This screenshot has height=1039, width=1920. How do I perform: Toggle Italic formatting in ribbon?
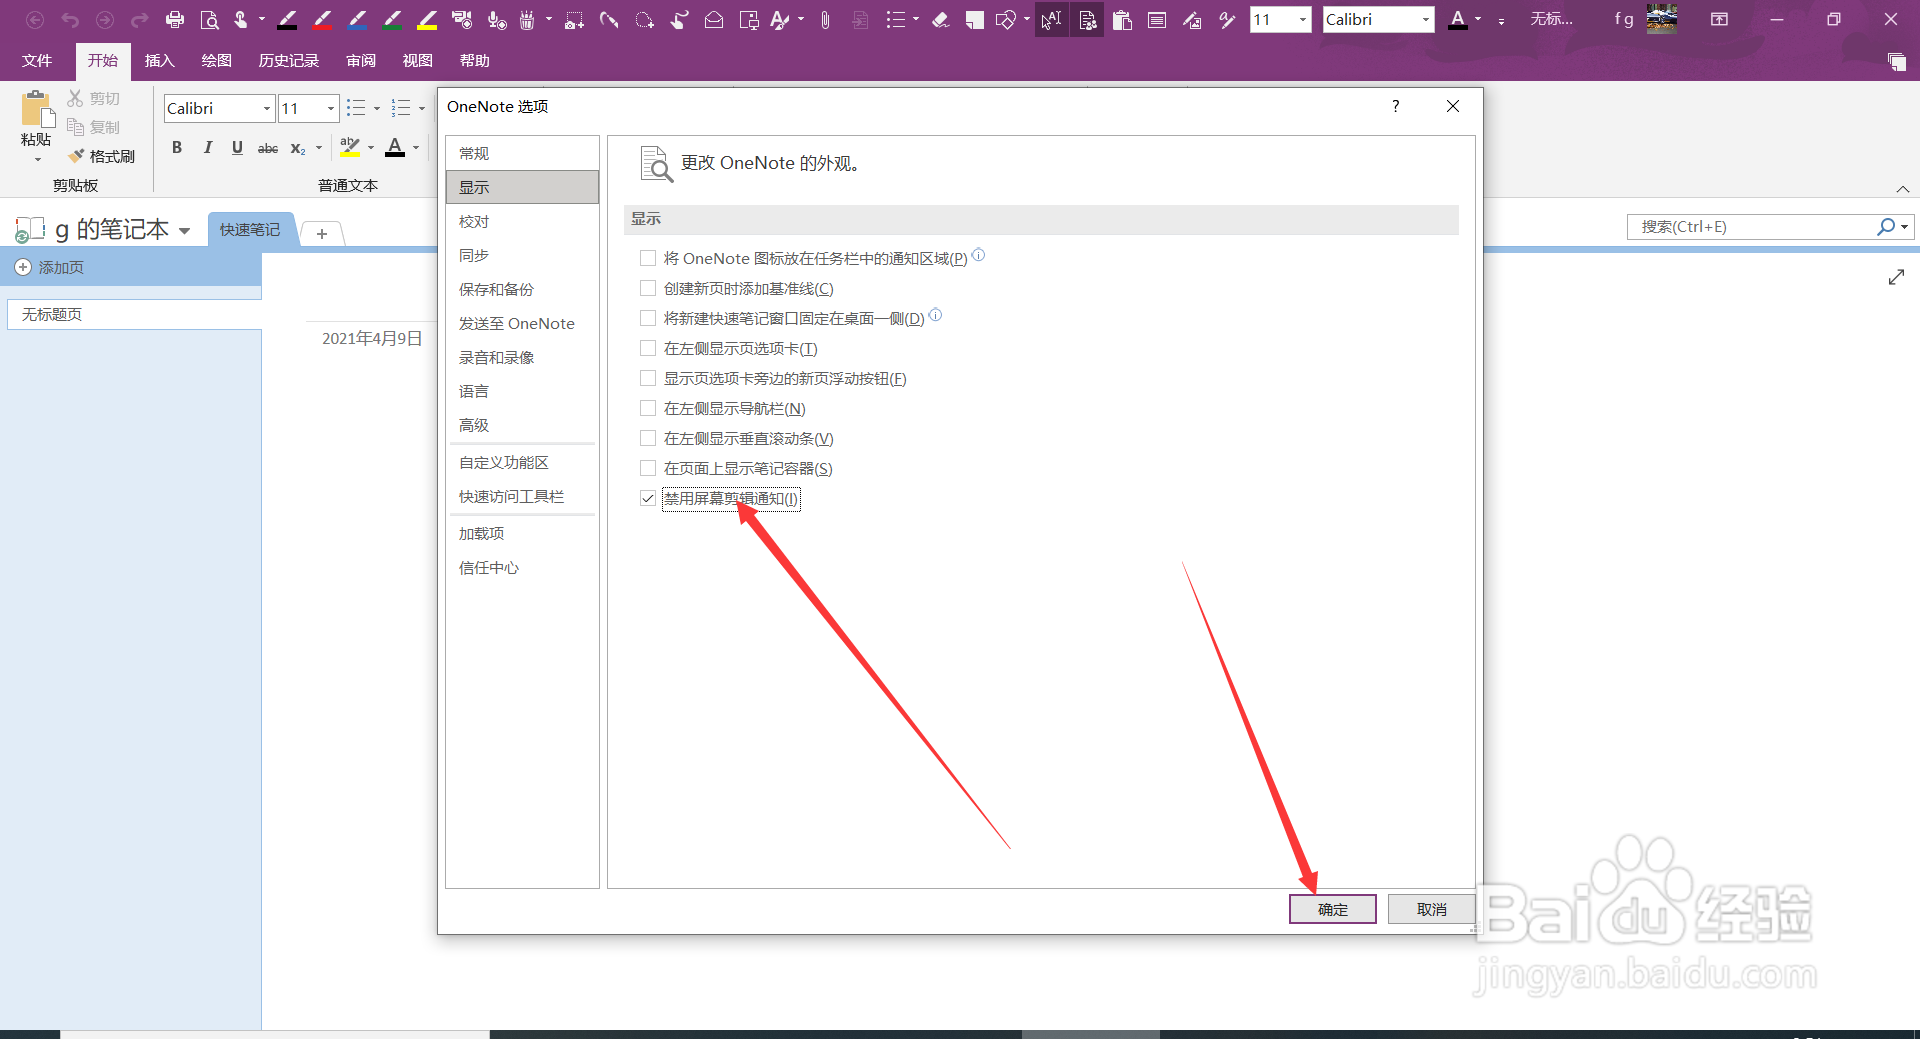tap(207, 148)
